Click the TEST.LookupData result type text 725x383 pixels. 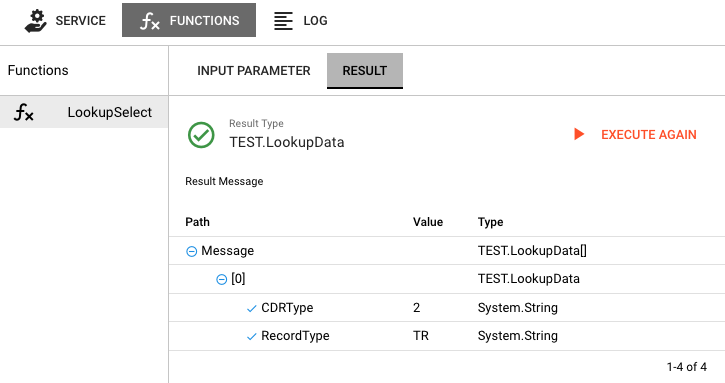click(287, 142)
